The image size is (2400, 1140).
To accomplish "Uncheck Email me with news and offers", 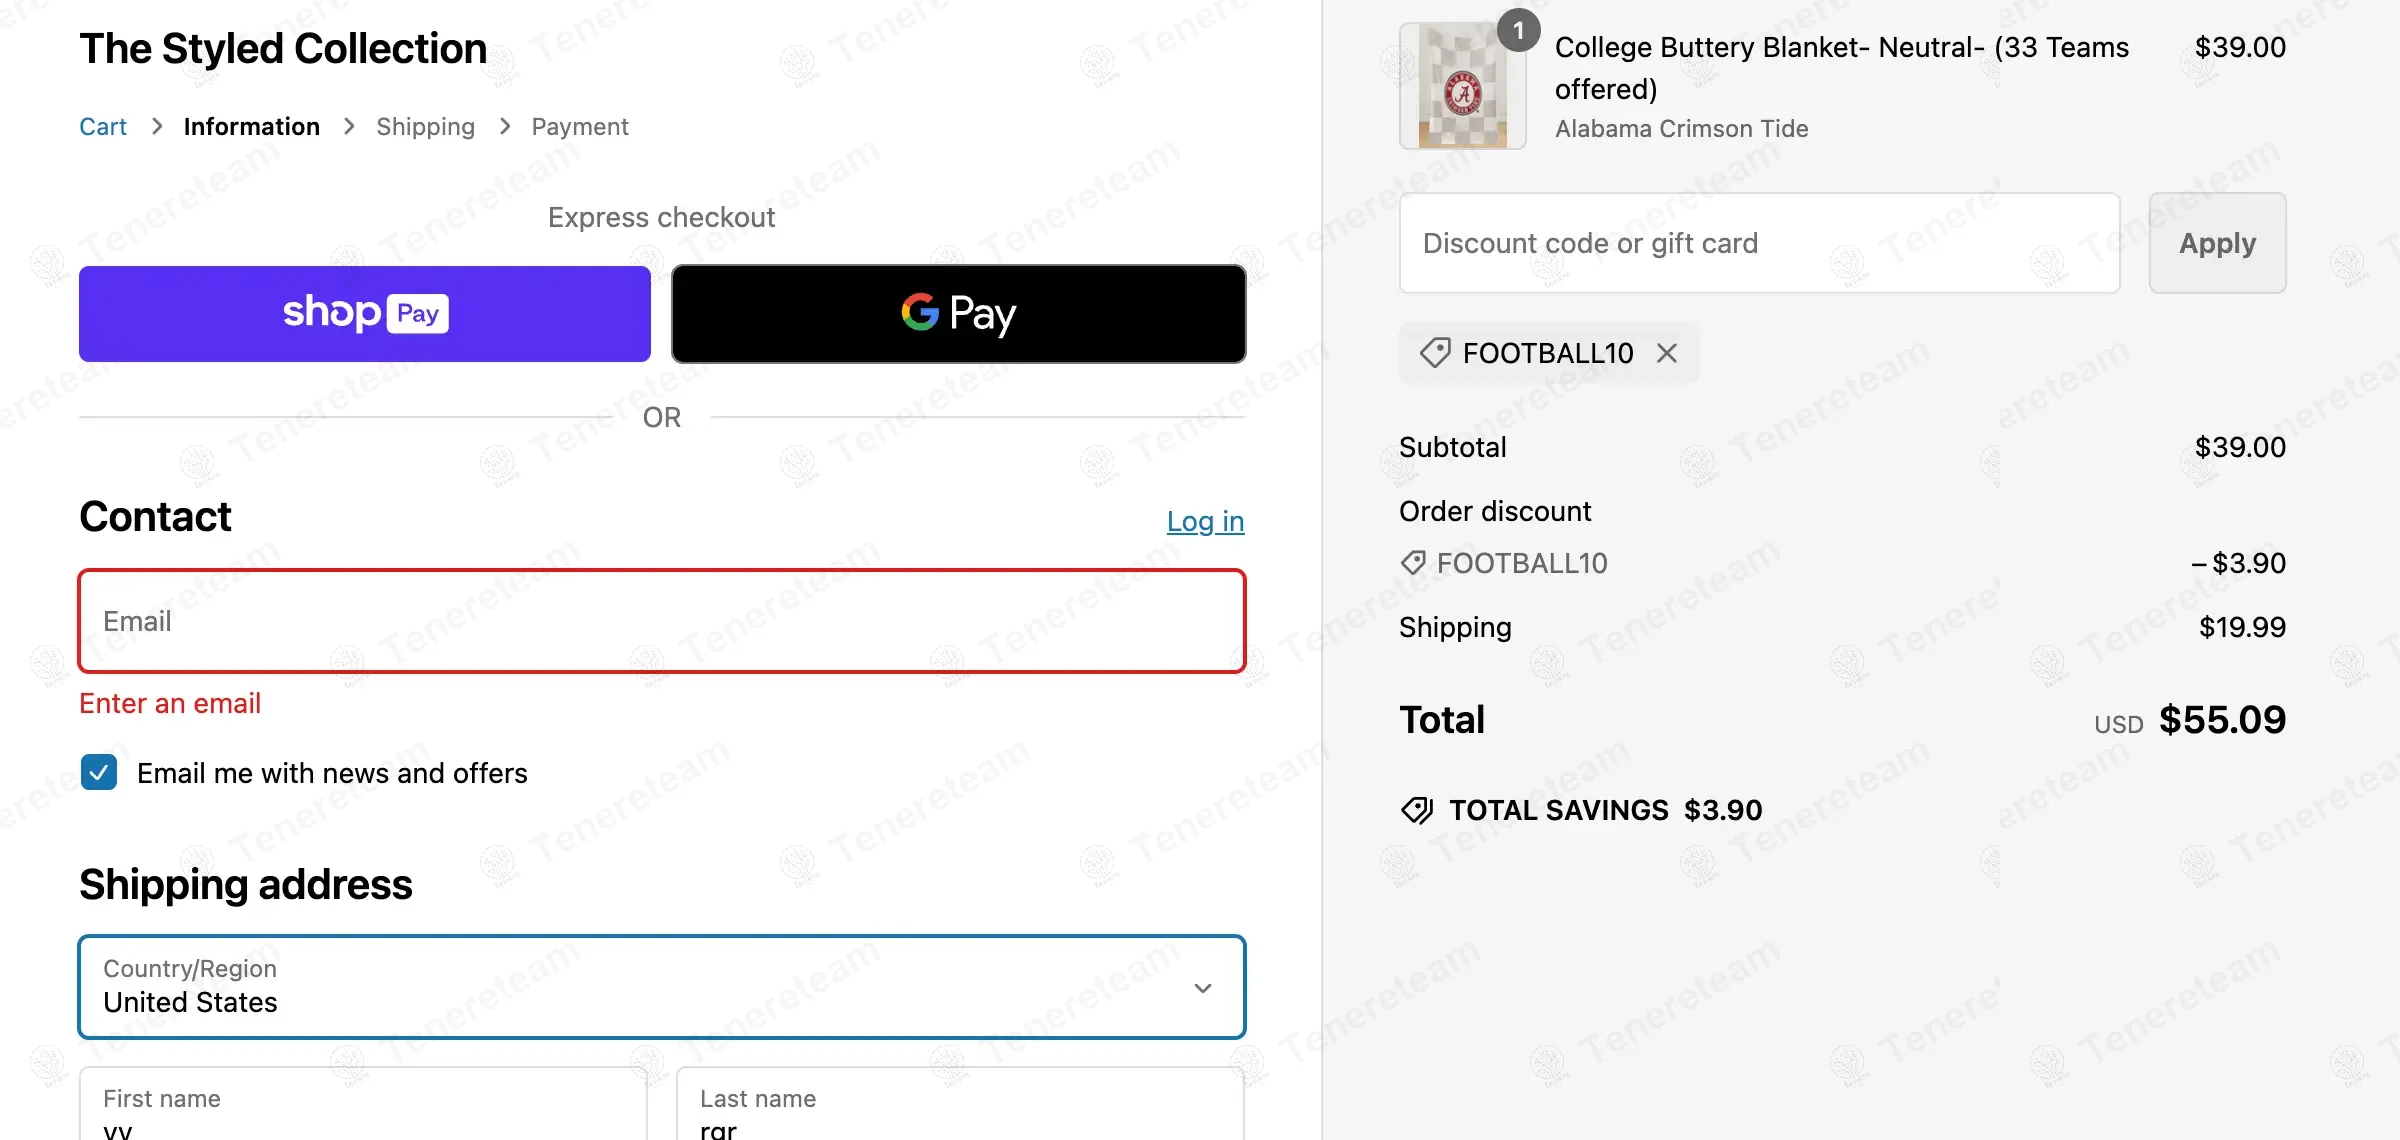I will [99, 773].
